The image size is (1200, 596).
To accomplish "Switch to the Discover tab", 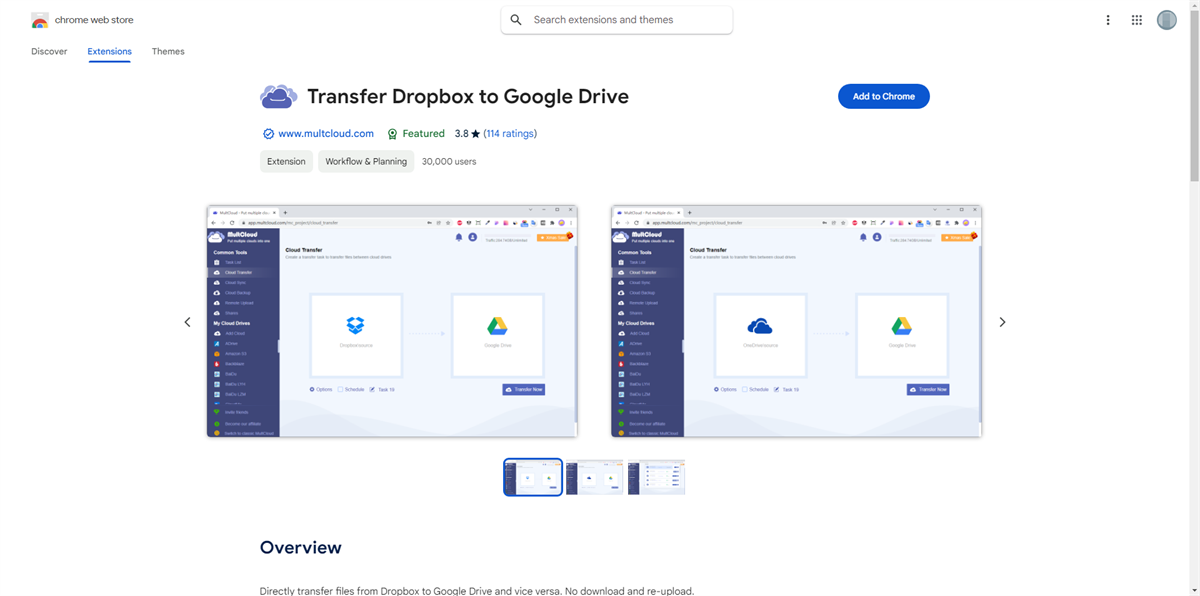I will coord(49,51).
